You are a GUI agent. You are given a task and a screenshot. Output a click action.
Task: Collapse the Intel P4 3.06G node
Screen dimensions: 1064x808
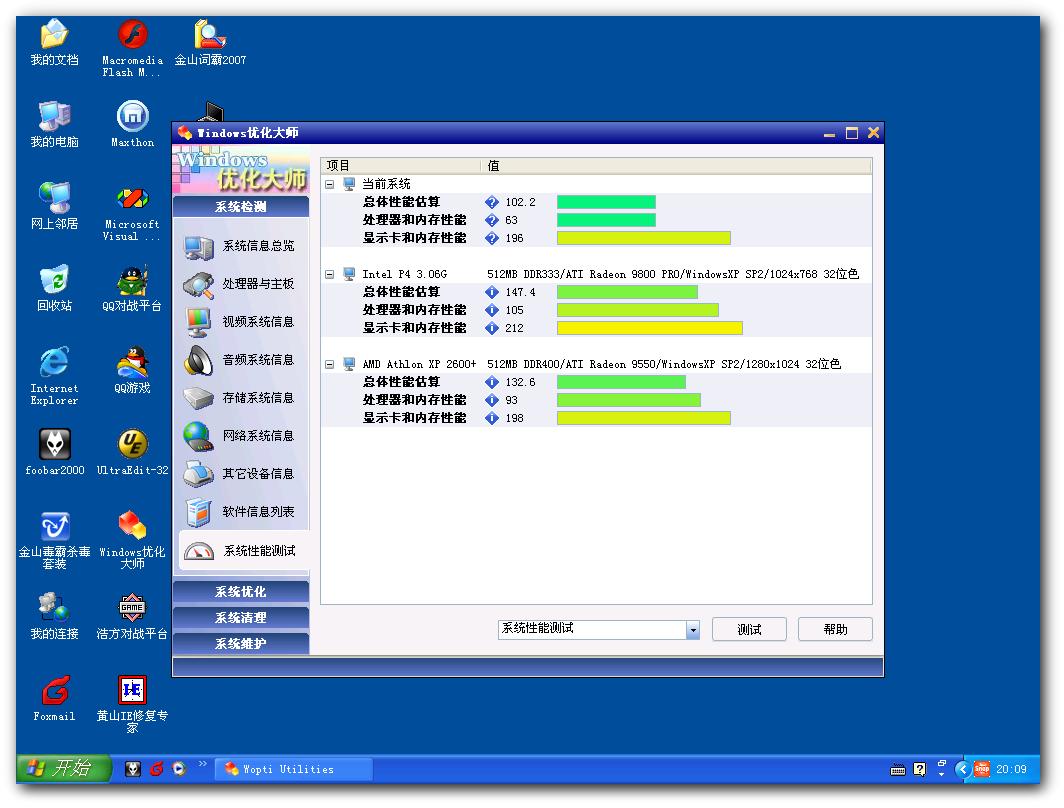point(330,275)
